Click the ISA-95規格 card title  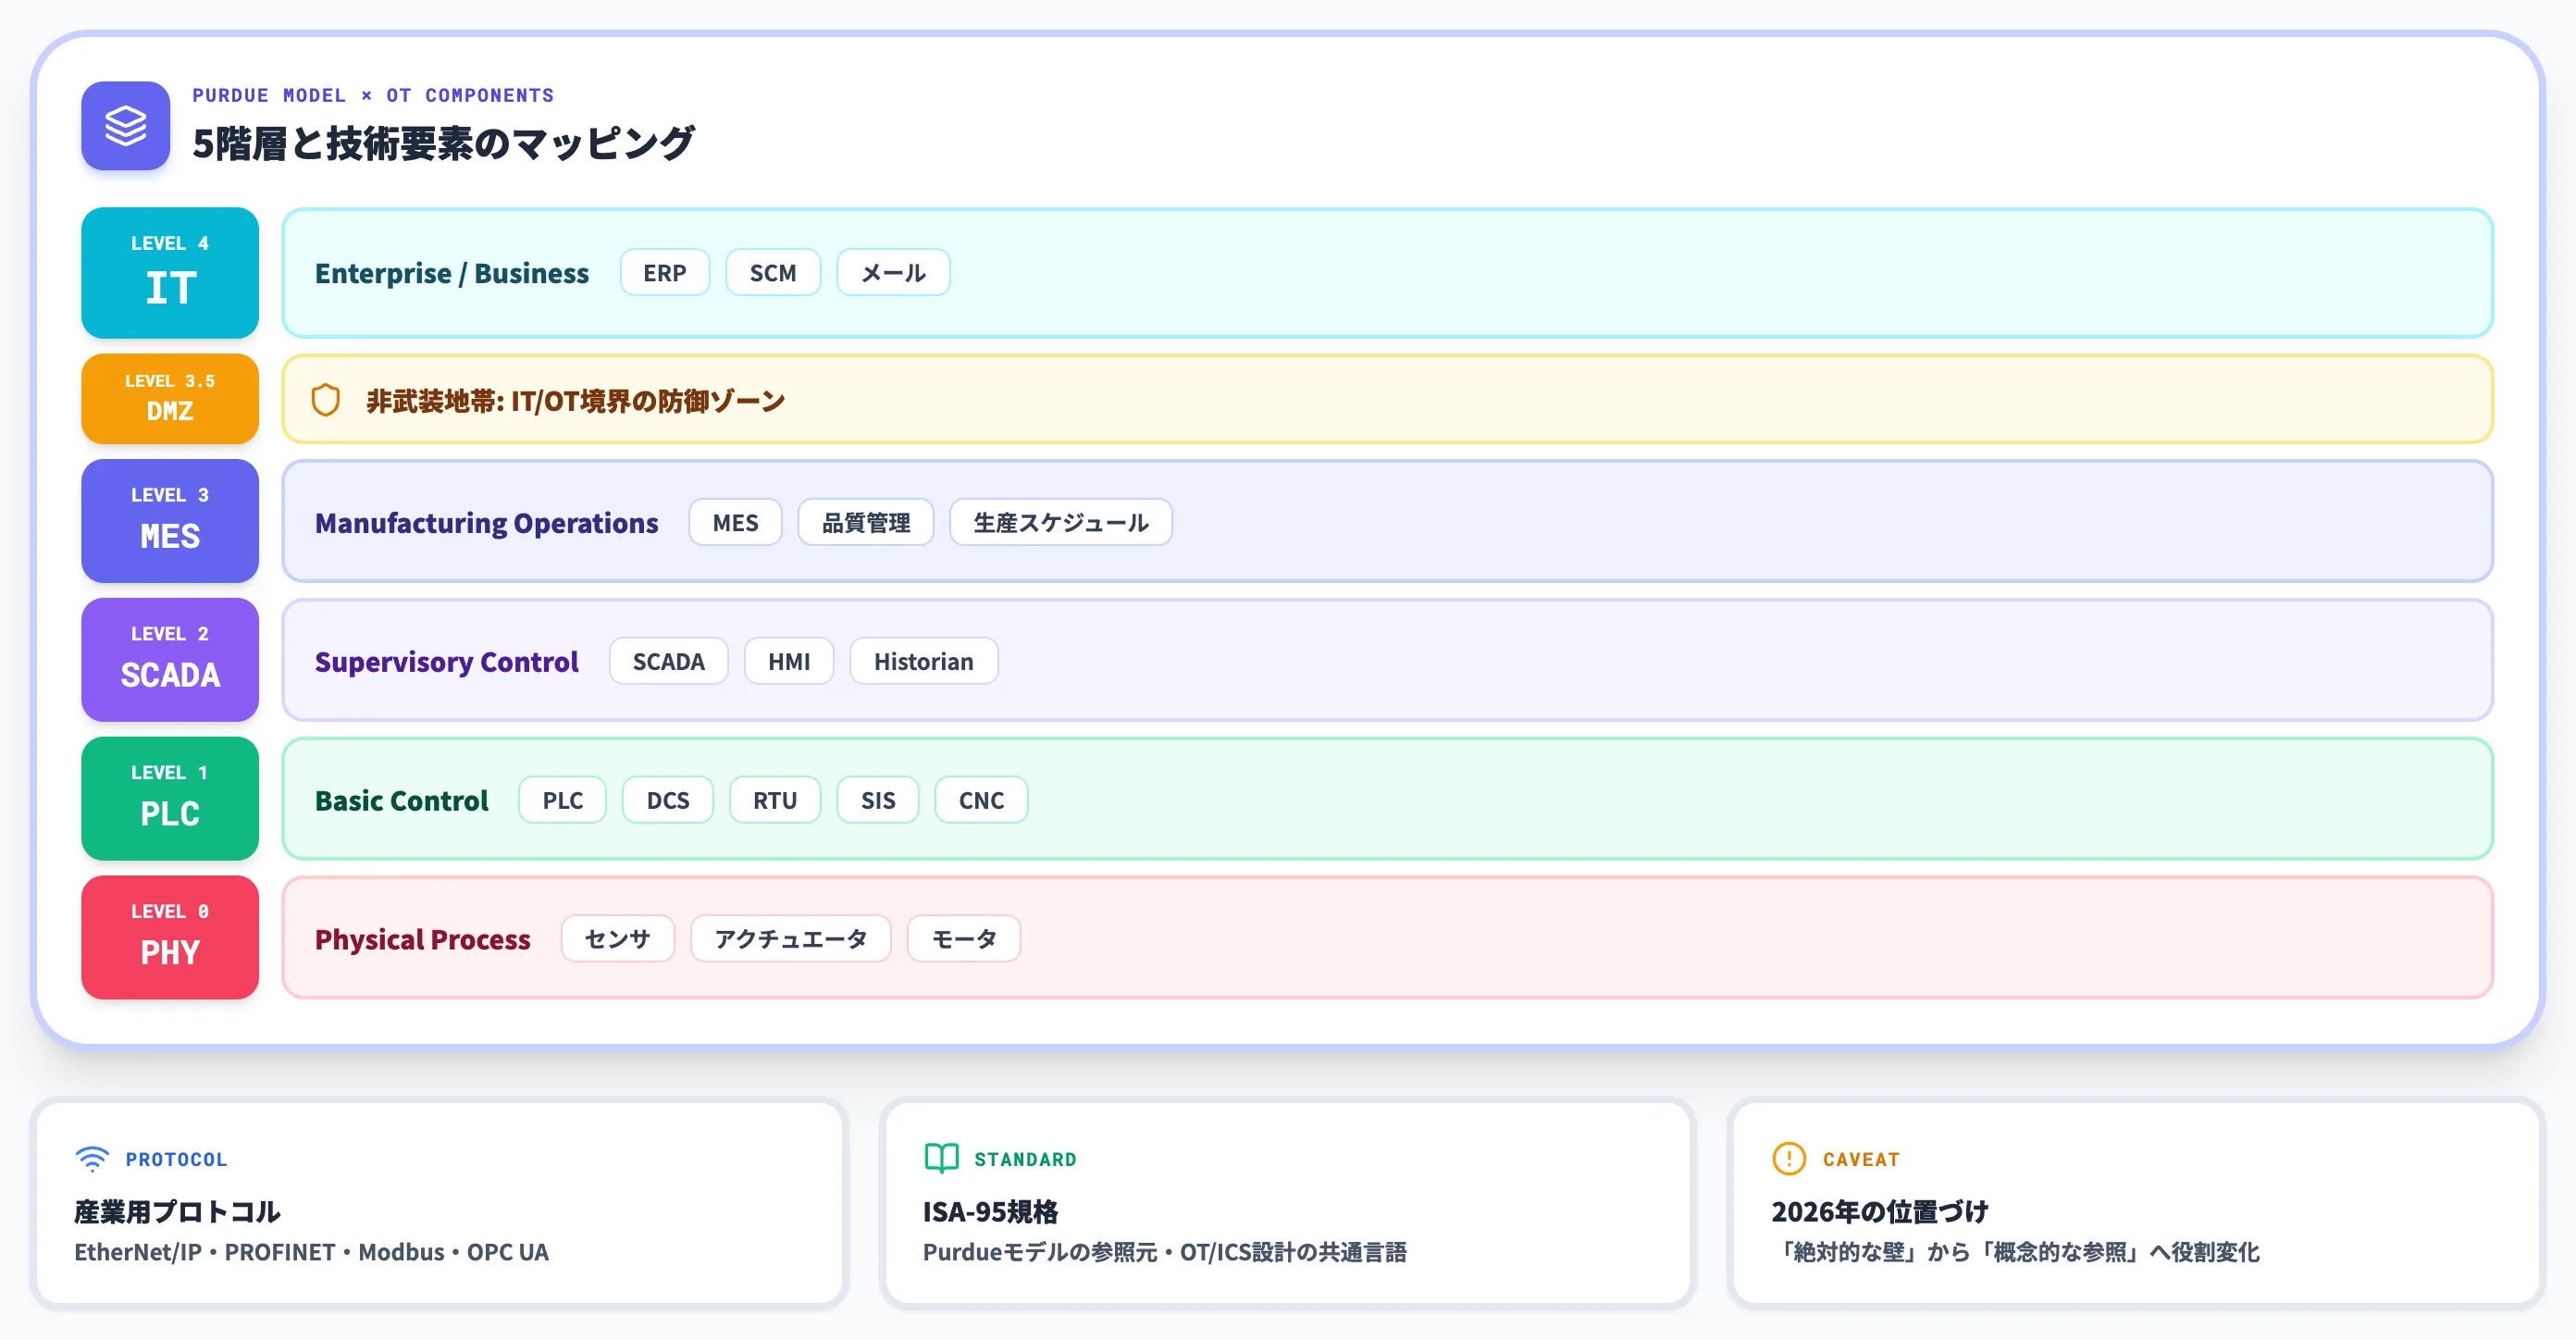991,1212
